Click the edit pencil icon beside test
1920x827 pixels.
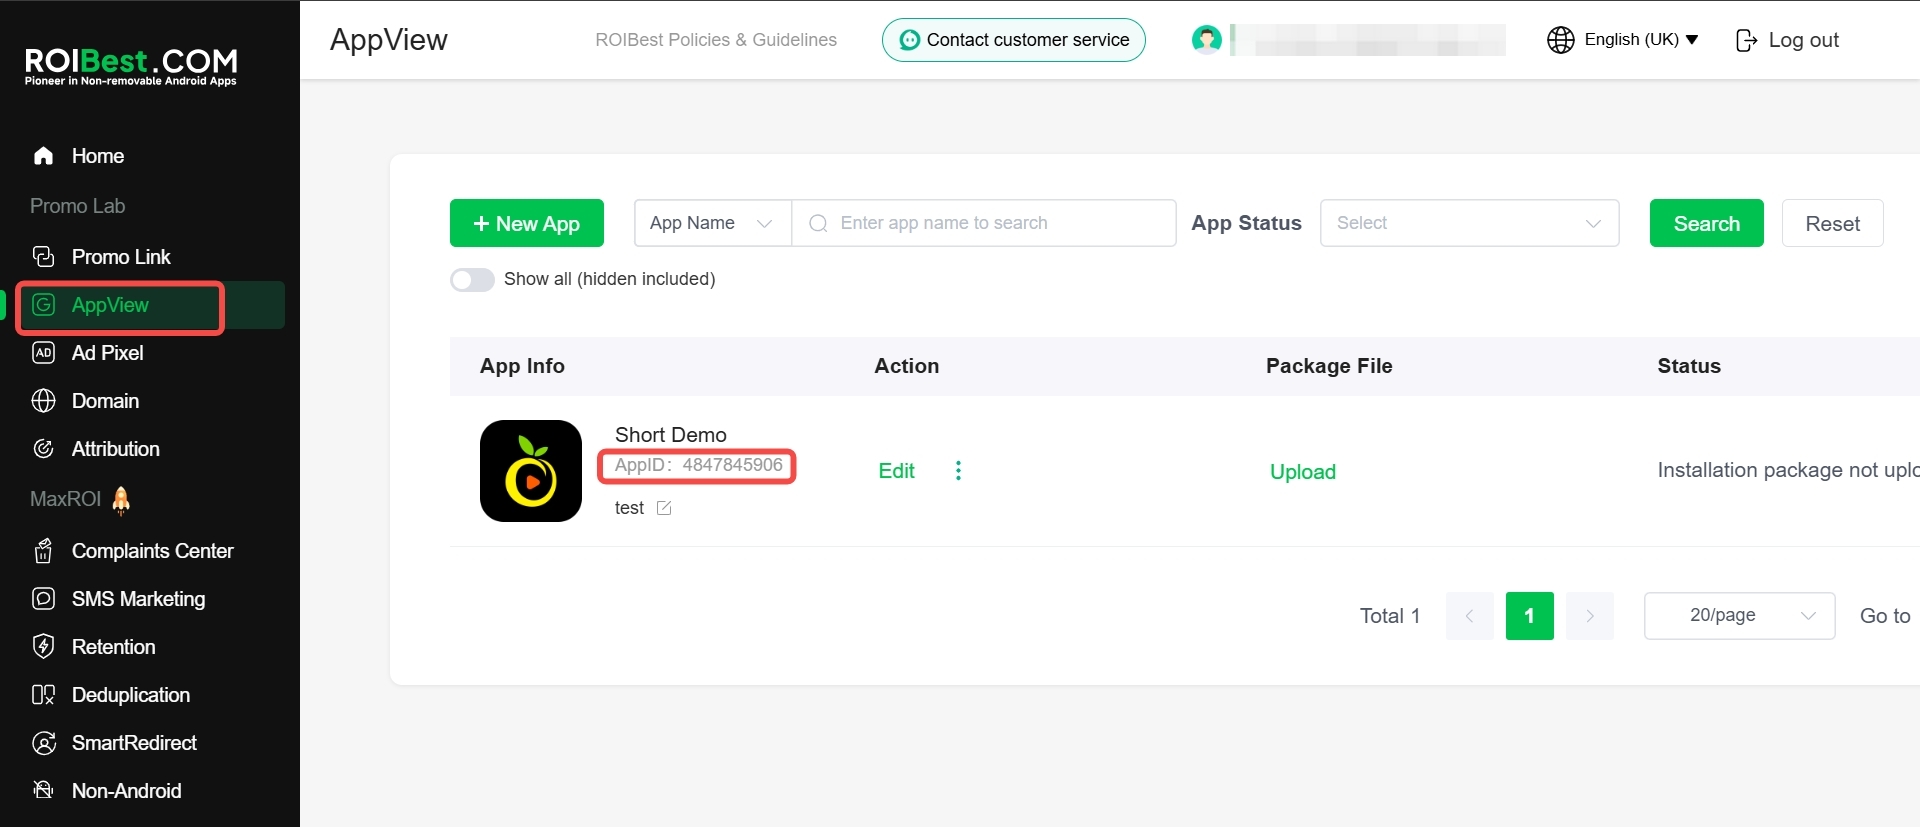664,508
